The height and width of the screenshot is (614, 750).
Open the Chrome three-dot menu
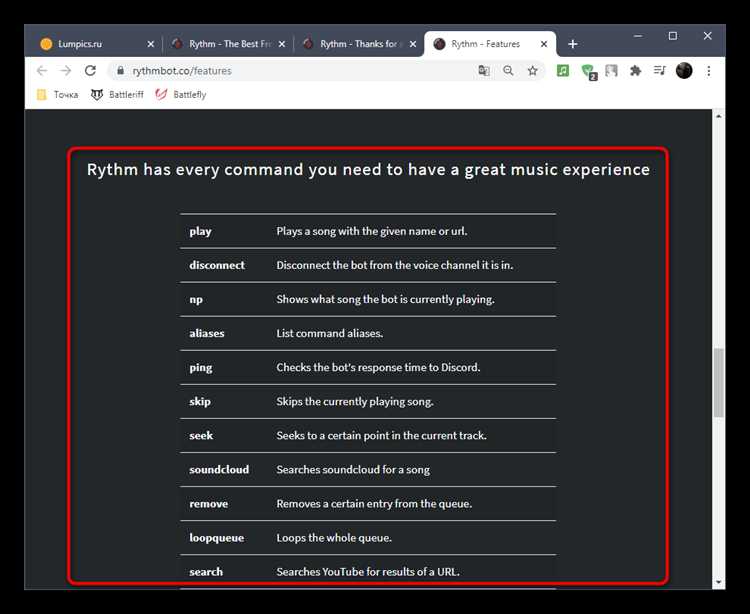(x=709, y=71)
